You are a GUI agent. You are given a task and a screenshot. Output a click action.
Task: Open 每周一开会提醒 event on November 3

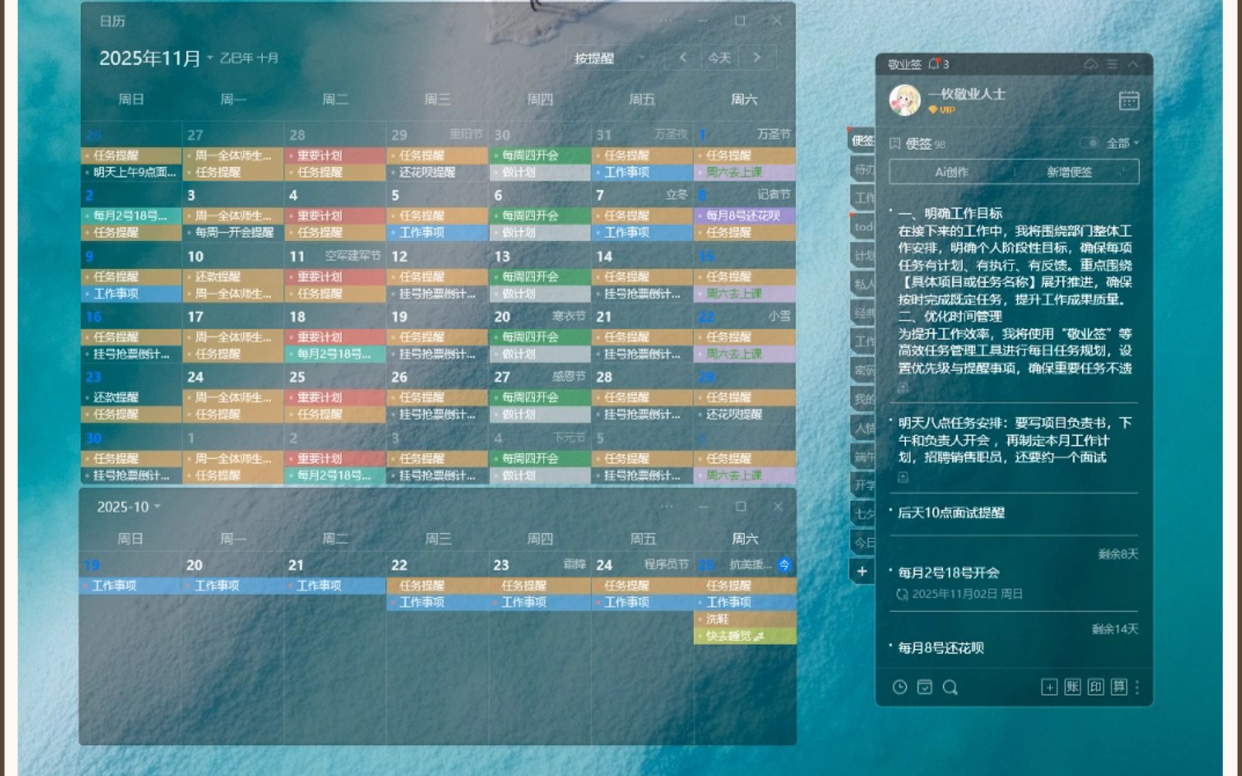pyautogui.click(x=233, y=232)
